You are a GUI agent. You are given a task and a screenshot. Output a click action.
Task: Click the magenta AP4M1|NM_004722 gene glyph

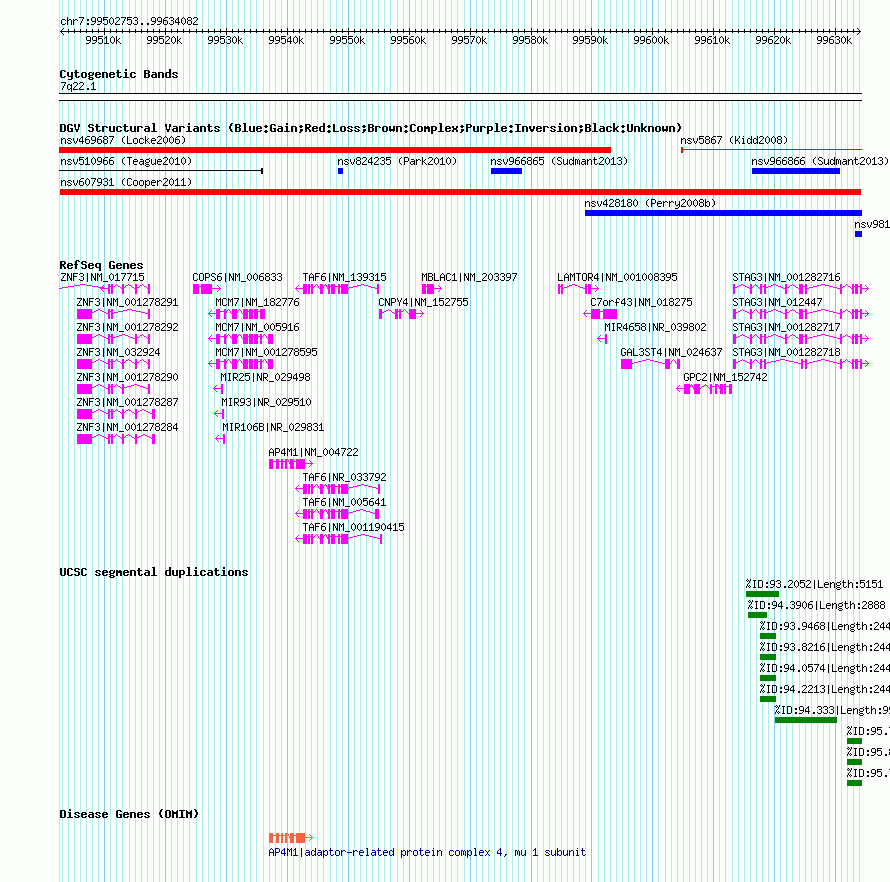[291, 464]
